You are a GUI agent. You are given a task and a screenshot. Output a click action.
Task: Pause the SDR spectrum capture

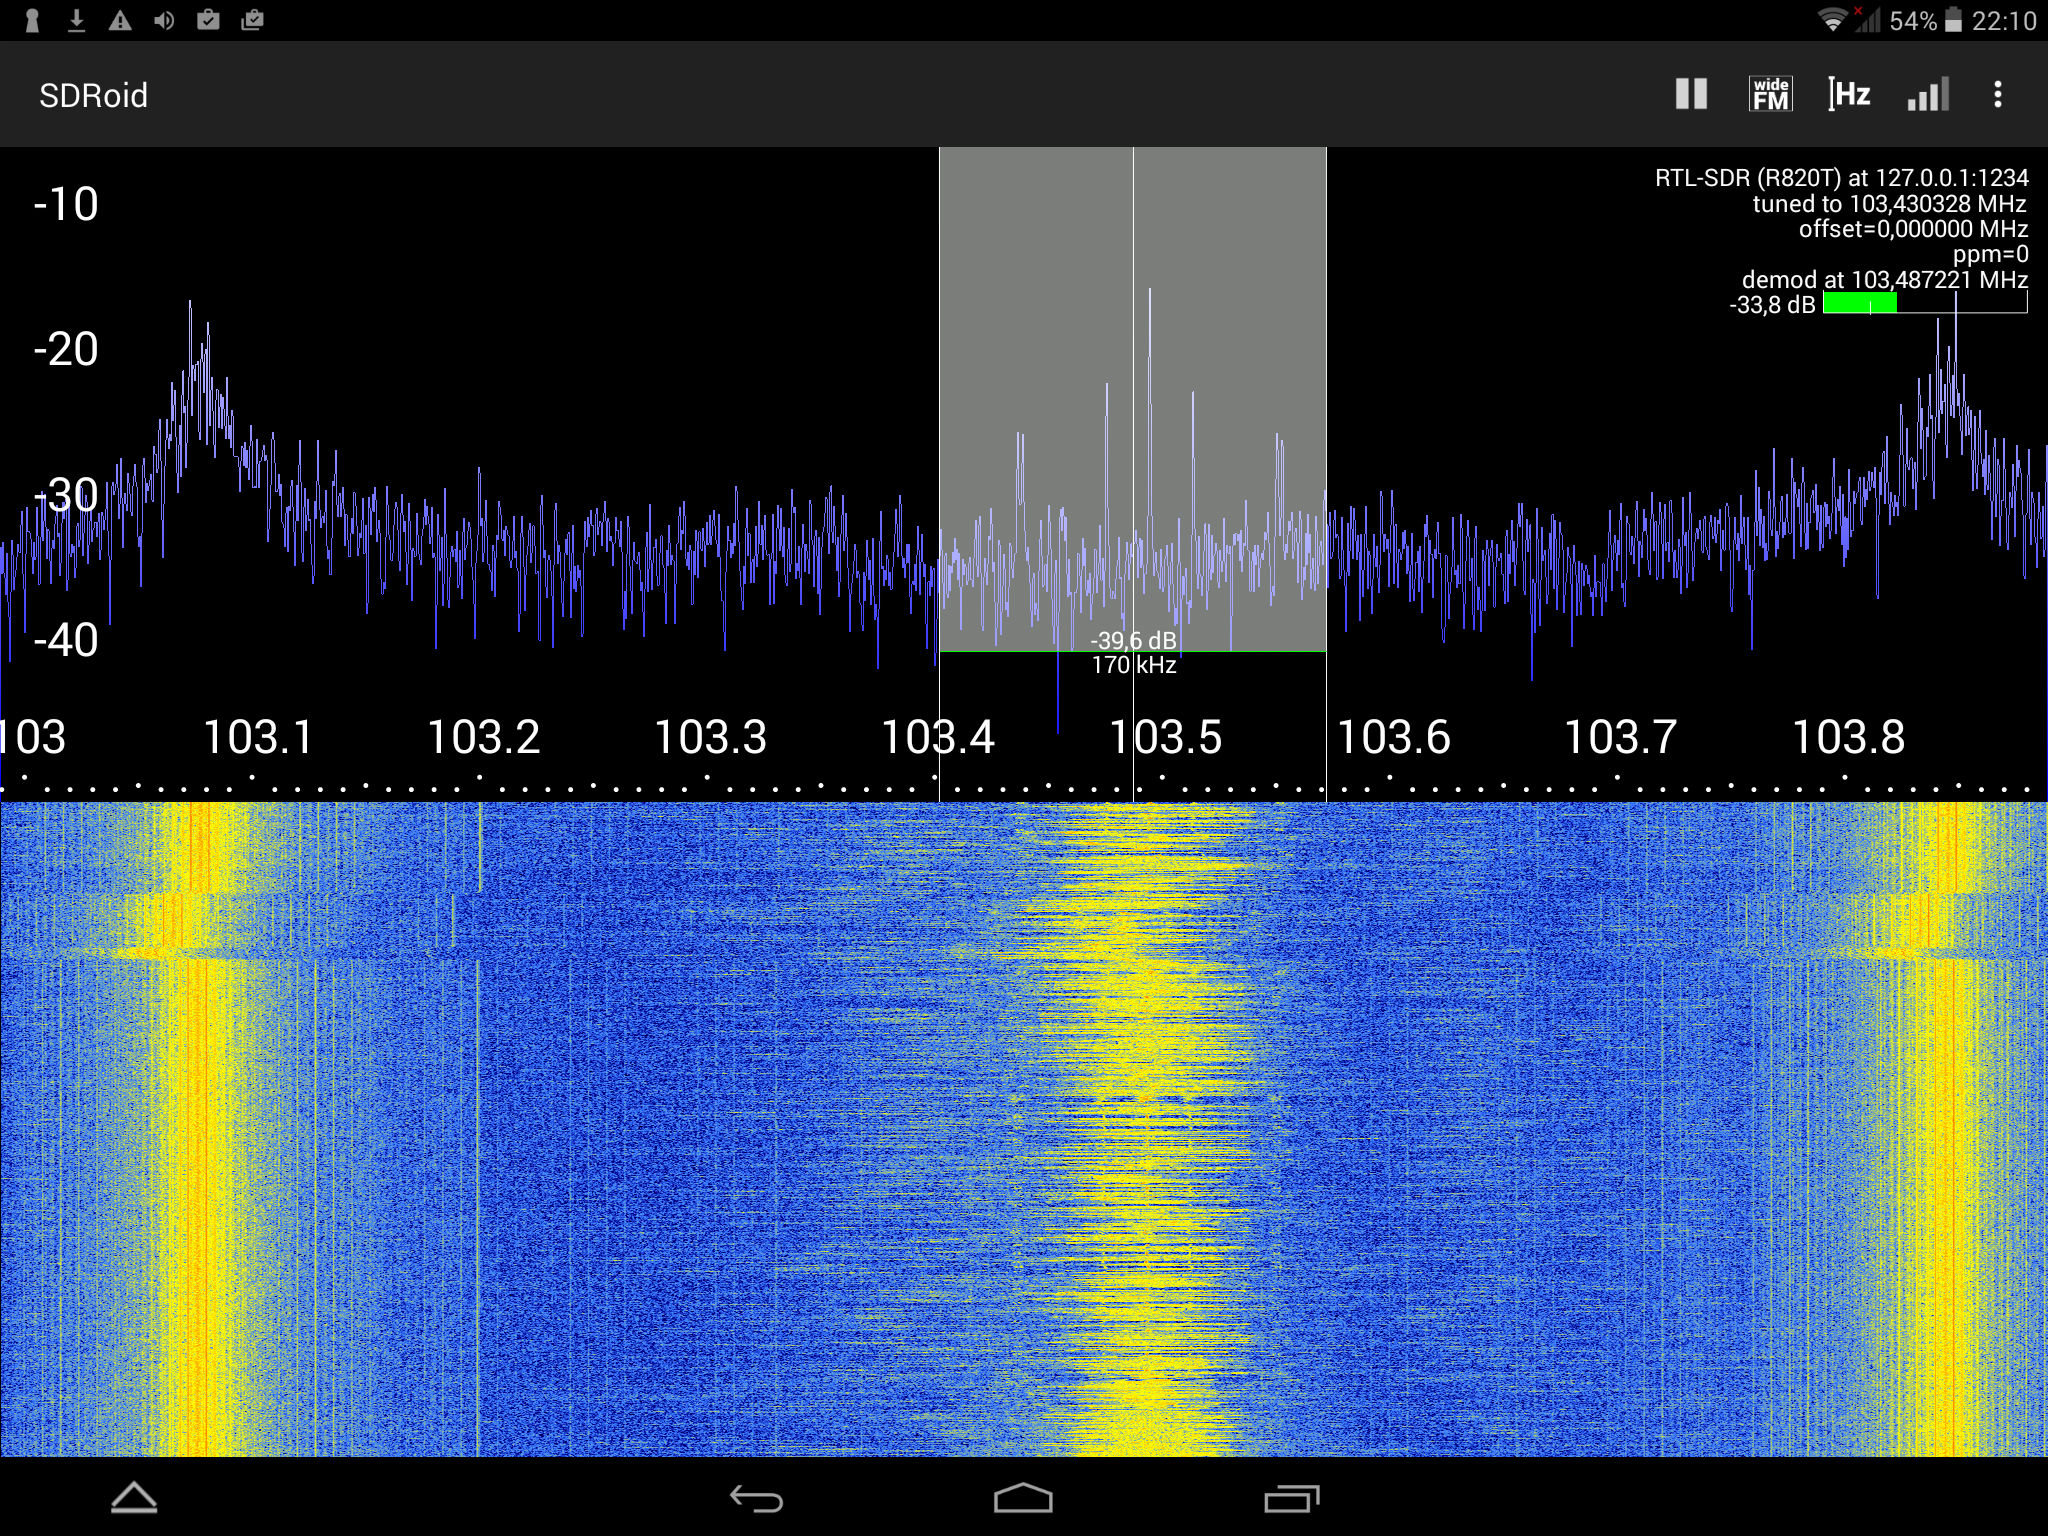tap(1691, 95)
